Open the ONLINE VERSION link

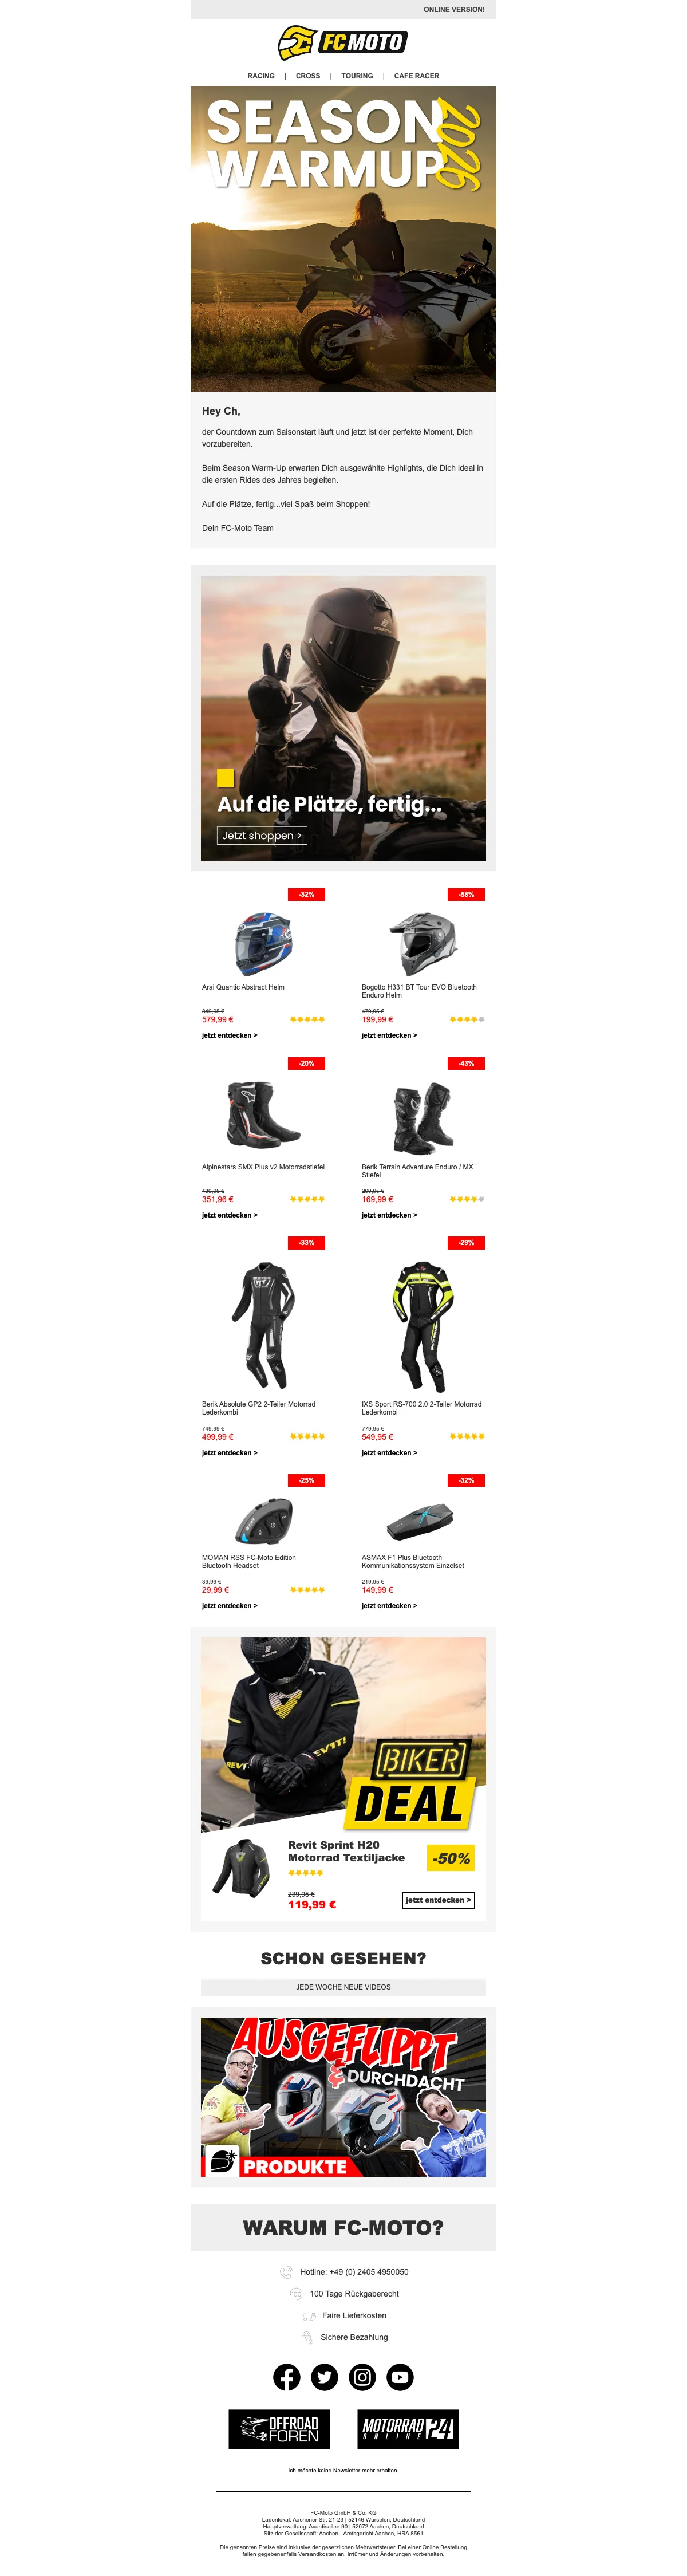click(454, 10)
